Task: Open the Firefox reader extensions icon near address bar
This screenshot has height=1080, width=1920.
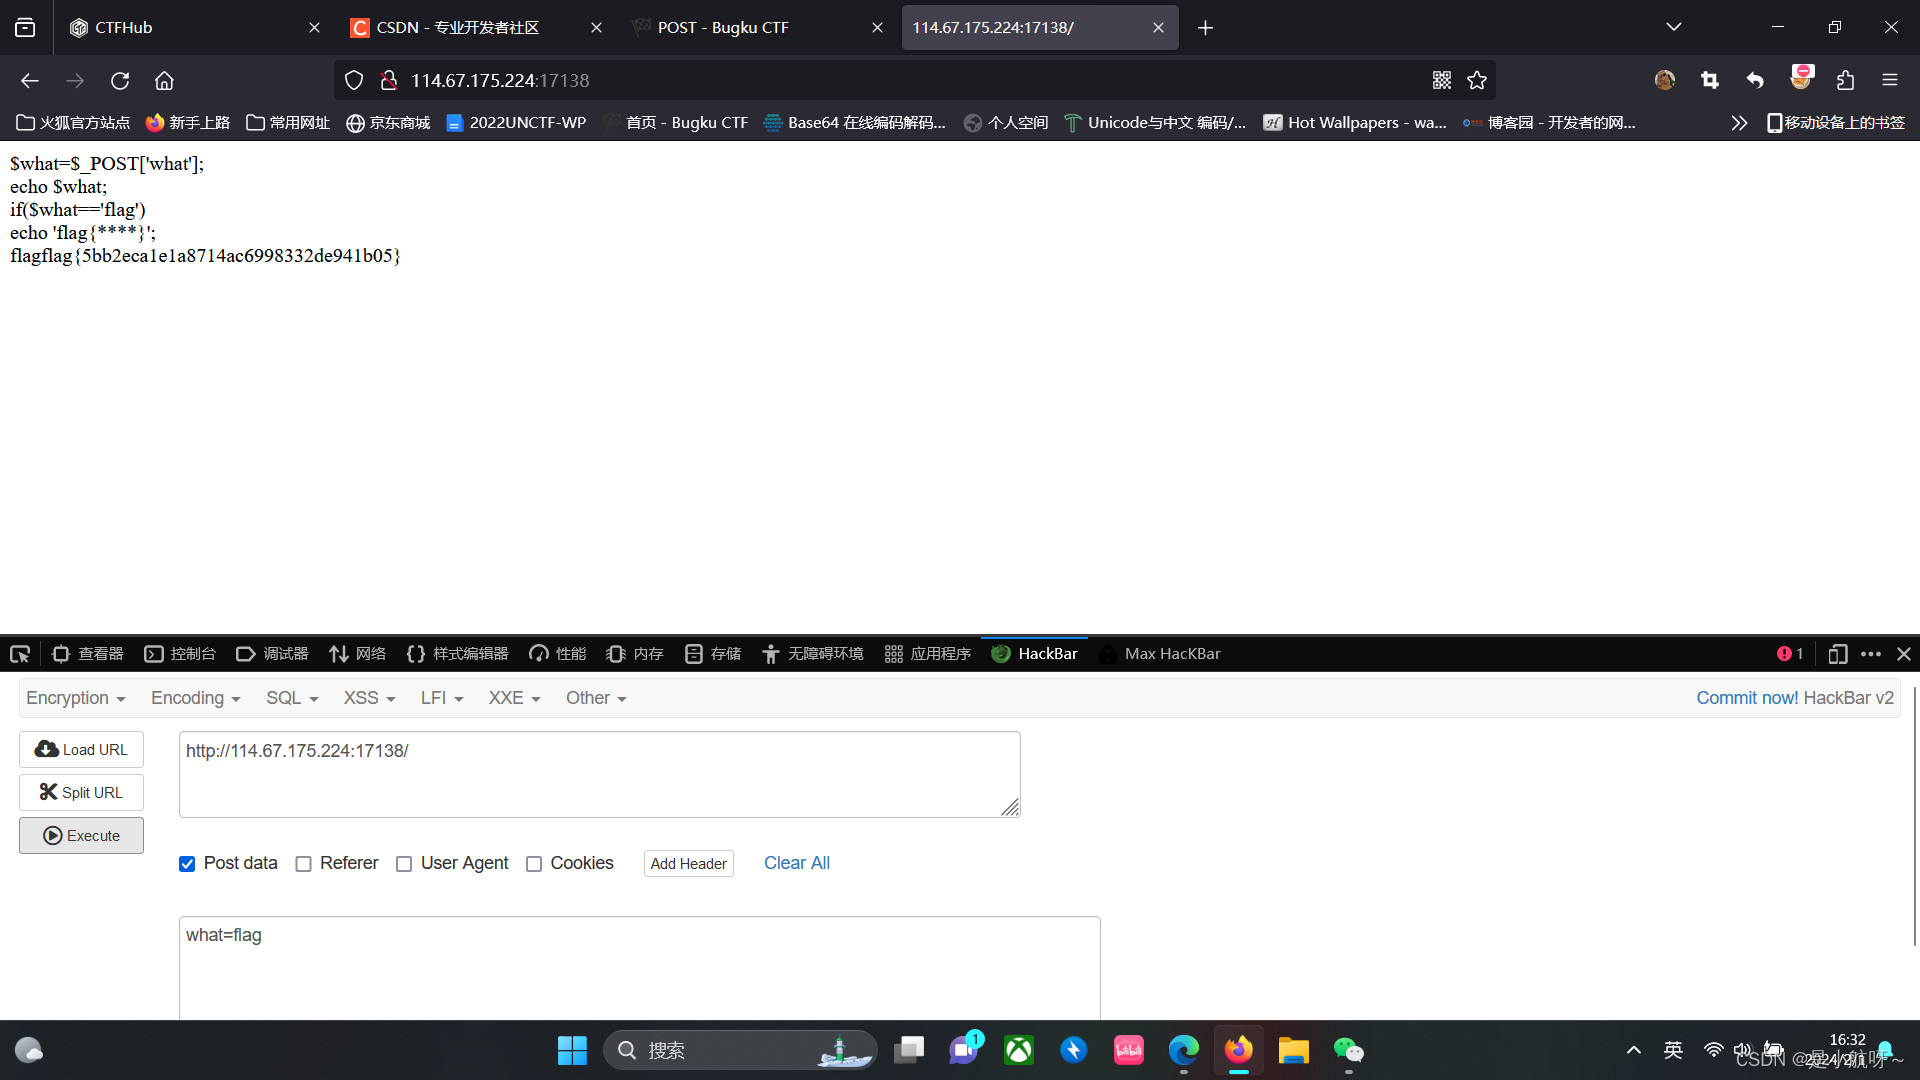Action: [1845, 80]
